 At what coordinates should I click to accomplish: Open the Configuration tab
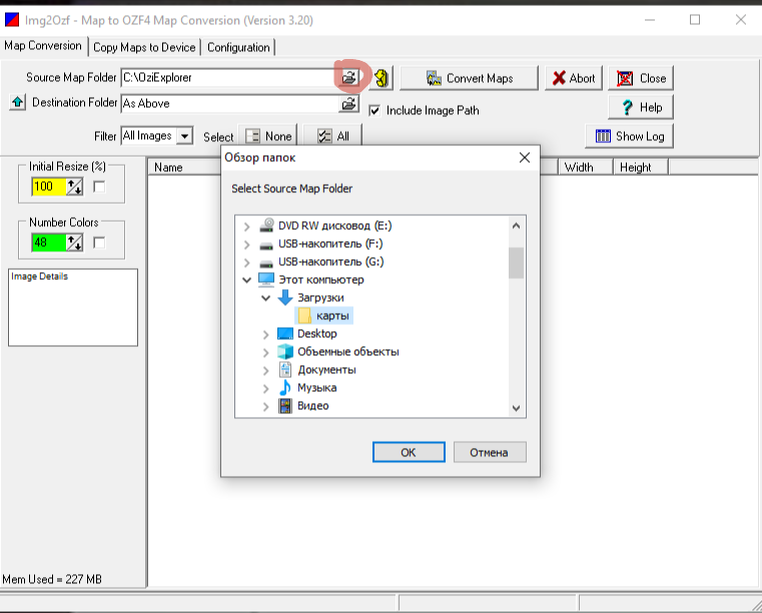(x=238, y=47)
